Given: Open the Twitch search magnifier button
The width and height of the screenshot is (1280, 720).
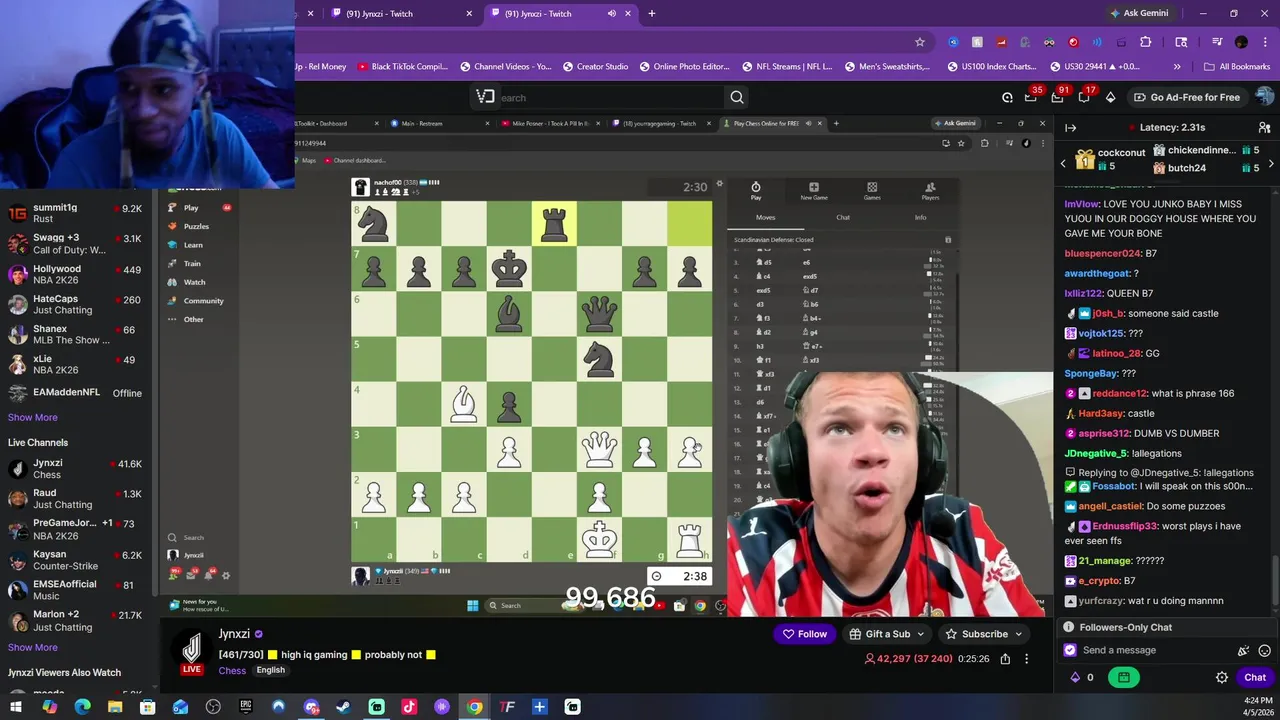Looking at the screenshot, I should pos(737,97).
